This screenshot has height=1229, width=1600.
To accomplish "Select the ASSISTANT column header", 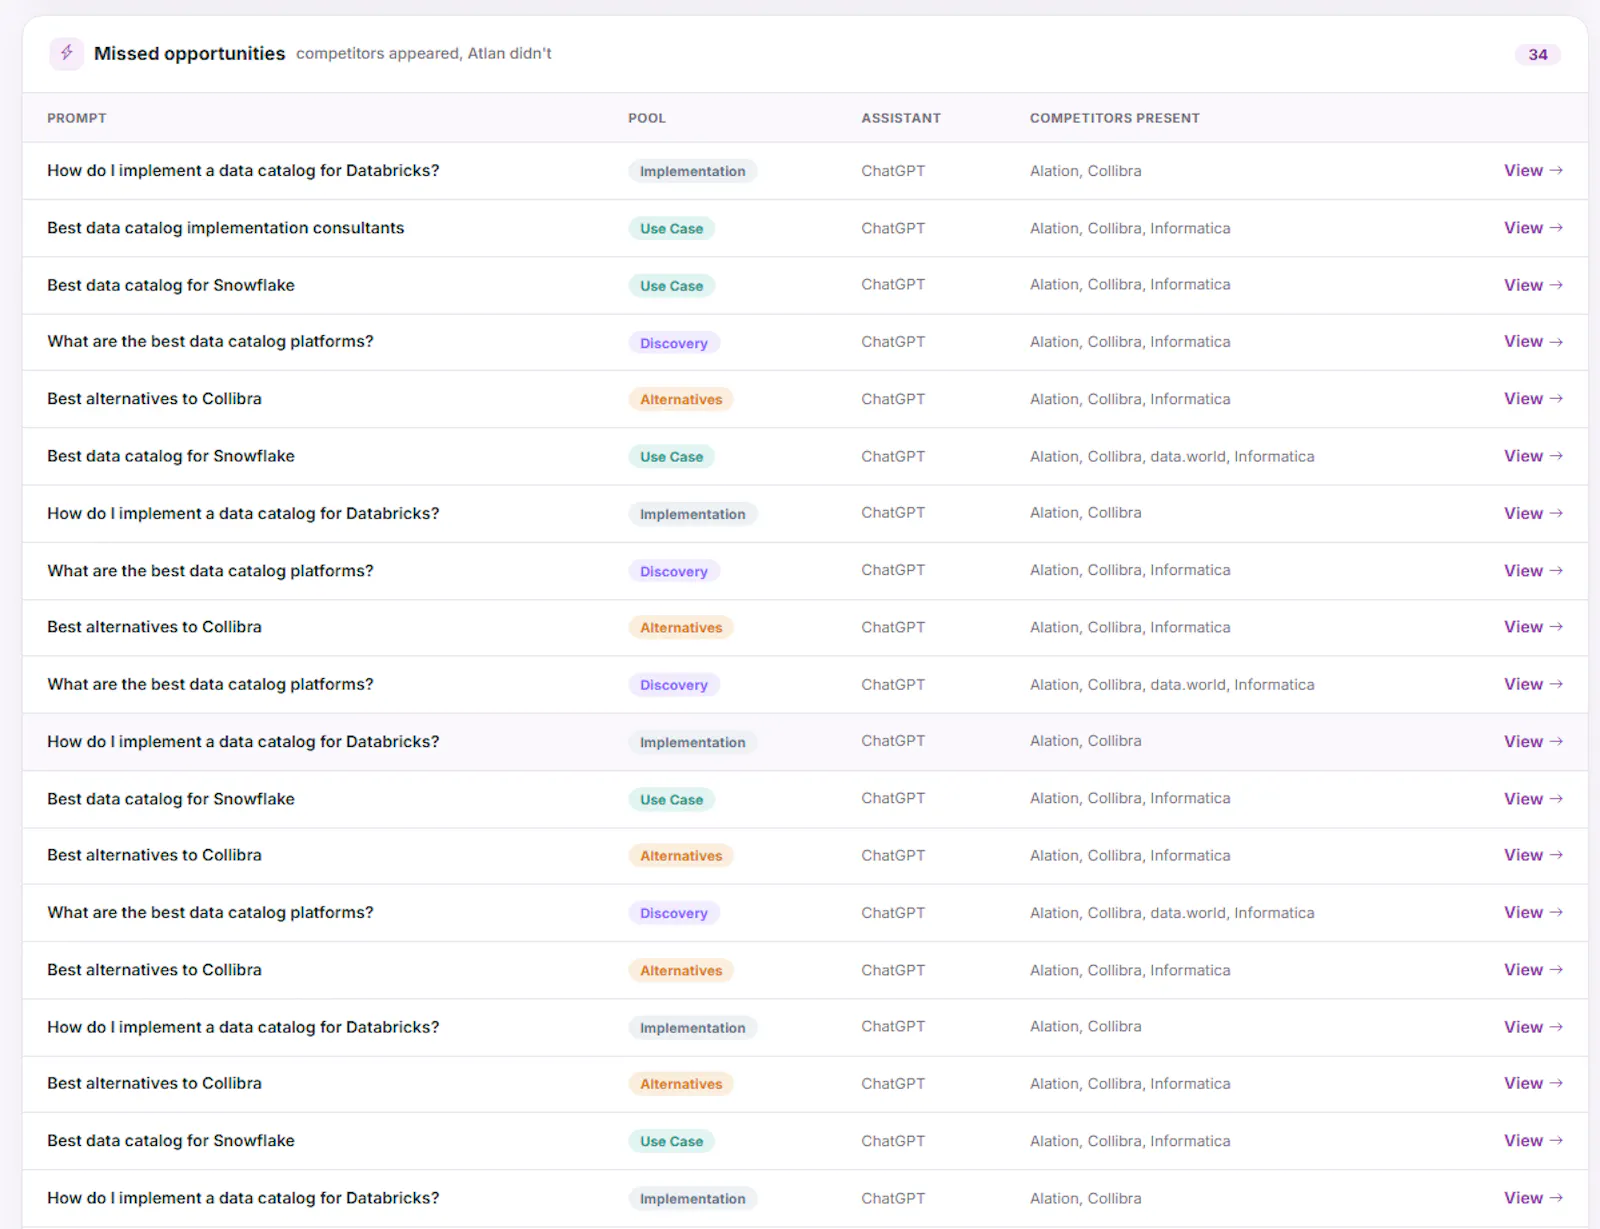I will pyautogui.click(x=901, y=118).
